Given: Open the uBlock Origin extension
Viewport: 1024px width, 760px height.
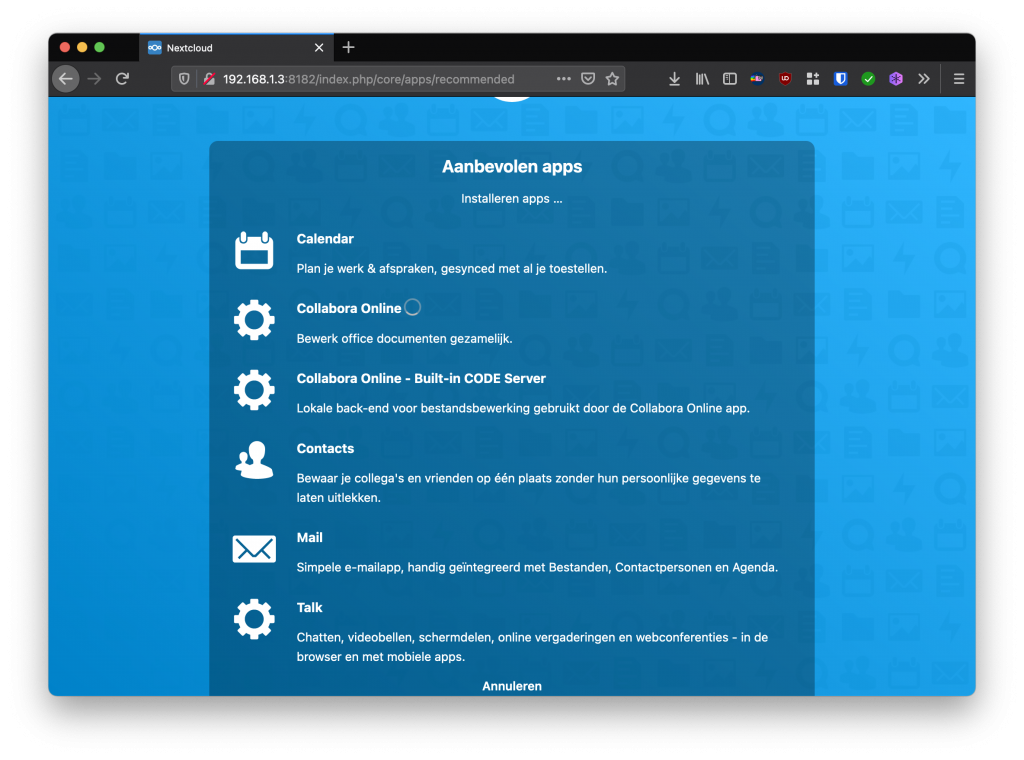Looking at the screenshot, I should (785, 79).
